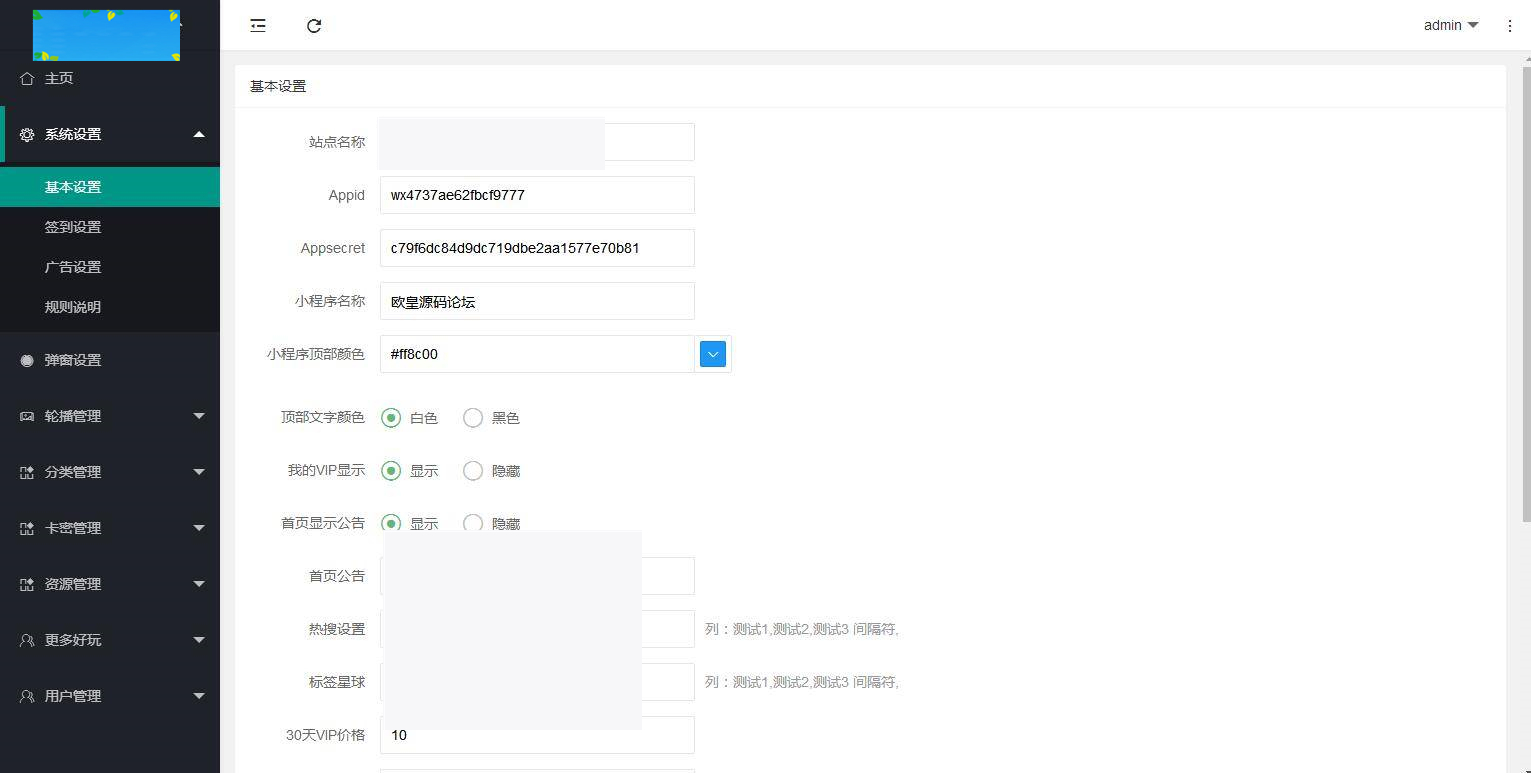
Task: Collapse the 系统设置 menu section
Action: (110, 134)
